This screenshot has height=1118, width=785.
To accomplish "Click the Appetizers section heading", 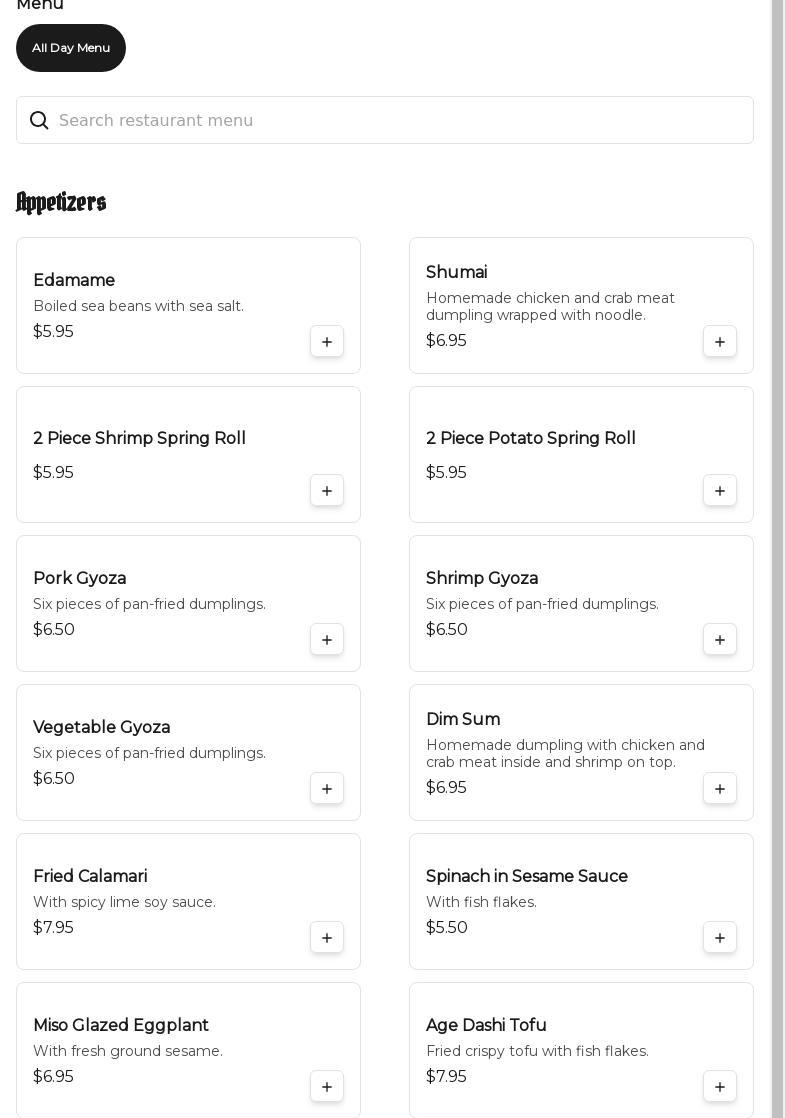I will [61, 202].
